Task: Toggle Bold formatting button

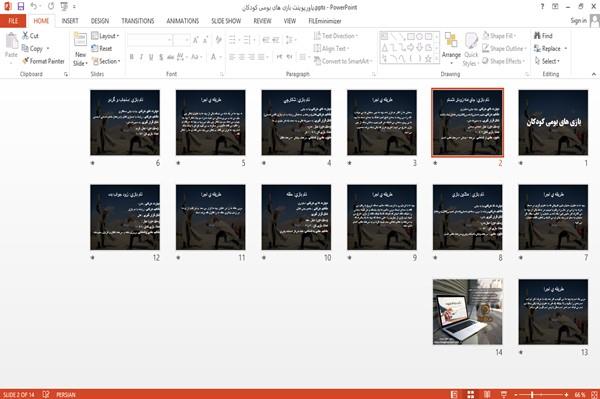Action: (x=131, y=57)
